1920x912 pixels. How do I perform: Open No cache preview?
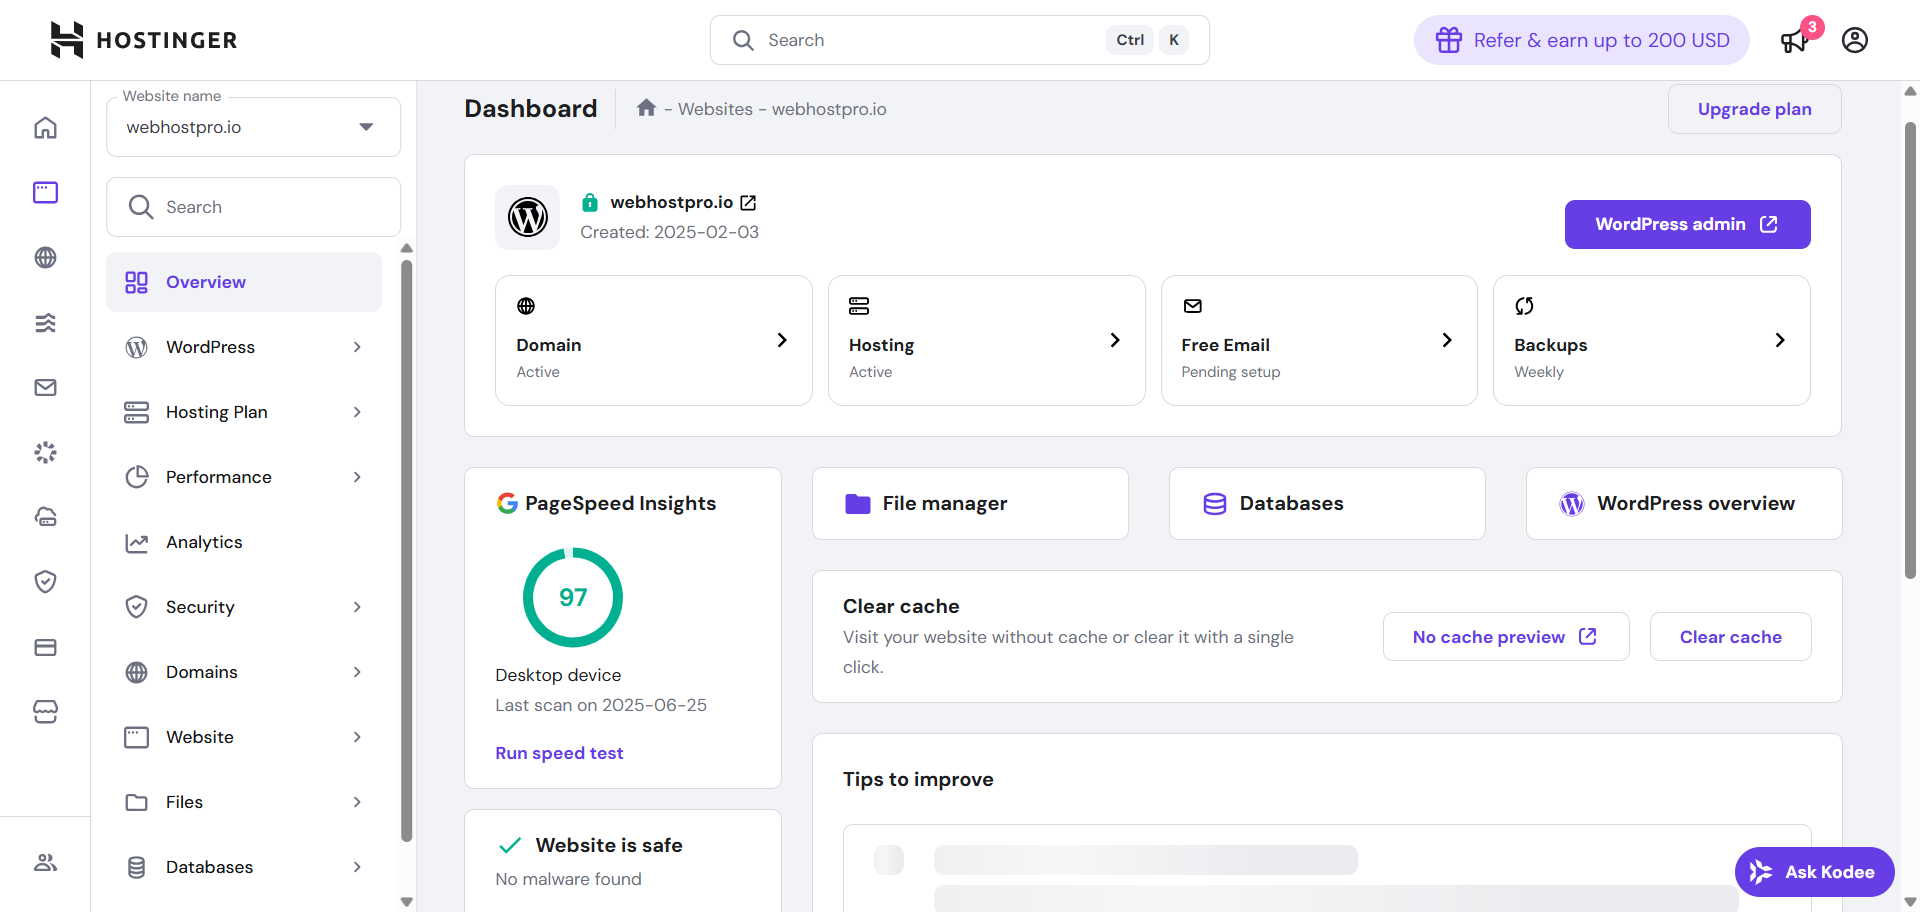pos(1505,637)
